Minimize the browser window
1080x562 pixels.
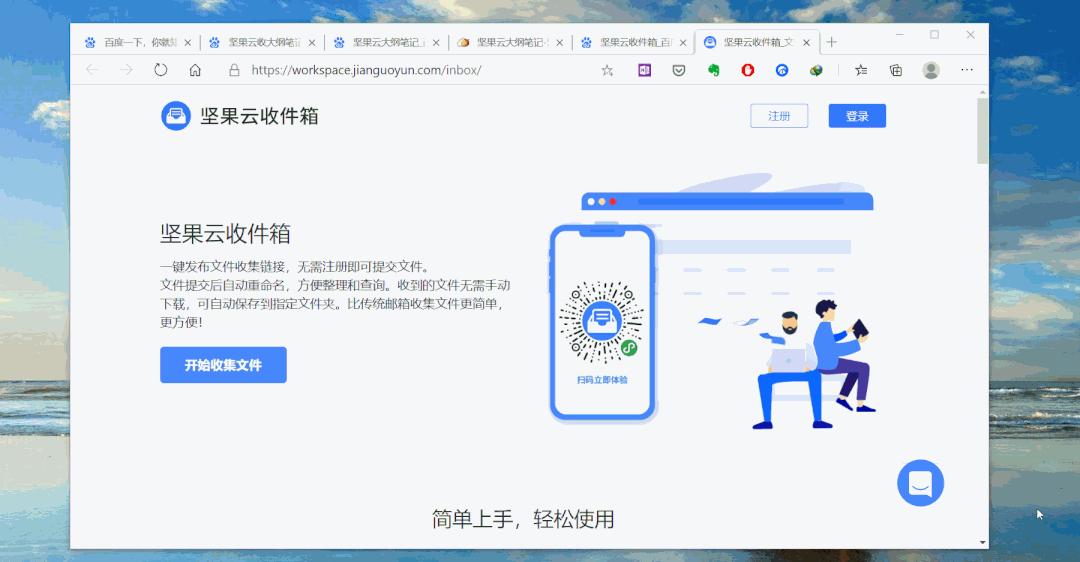pyautogui.click(x=900, y=34)
